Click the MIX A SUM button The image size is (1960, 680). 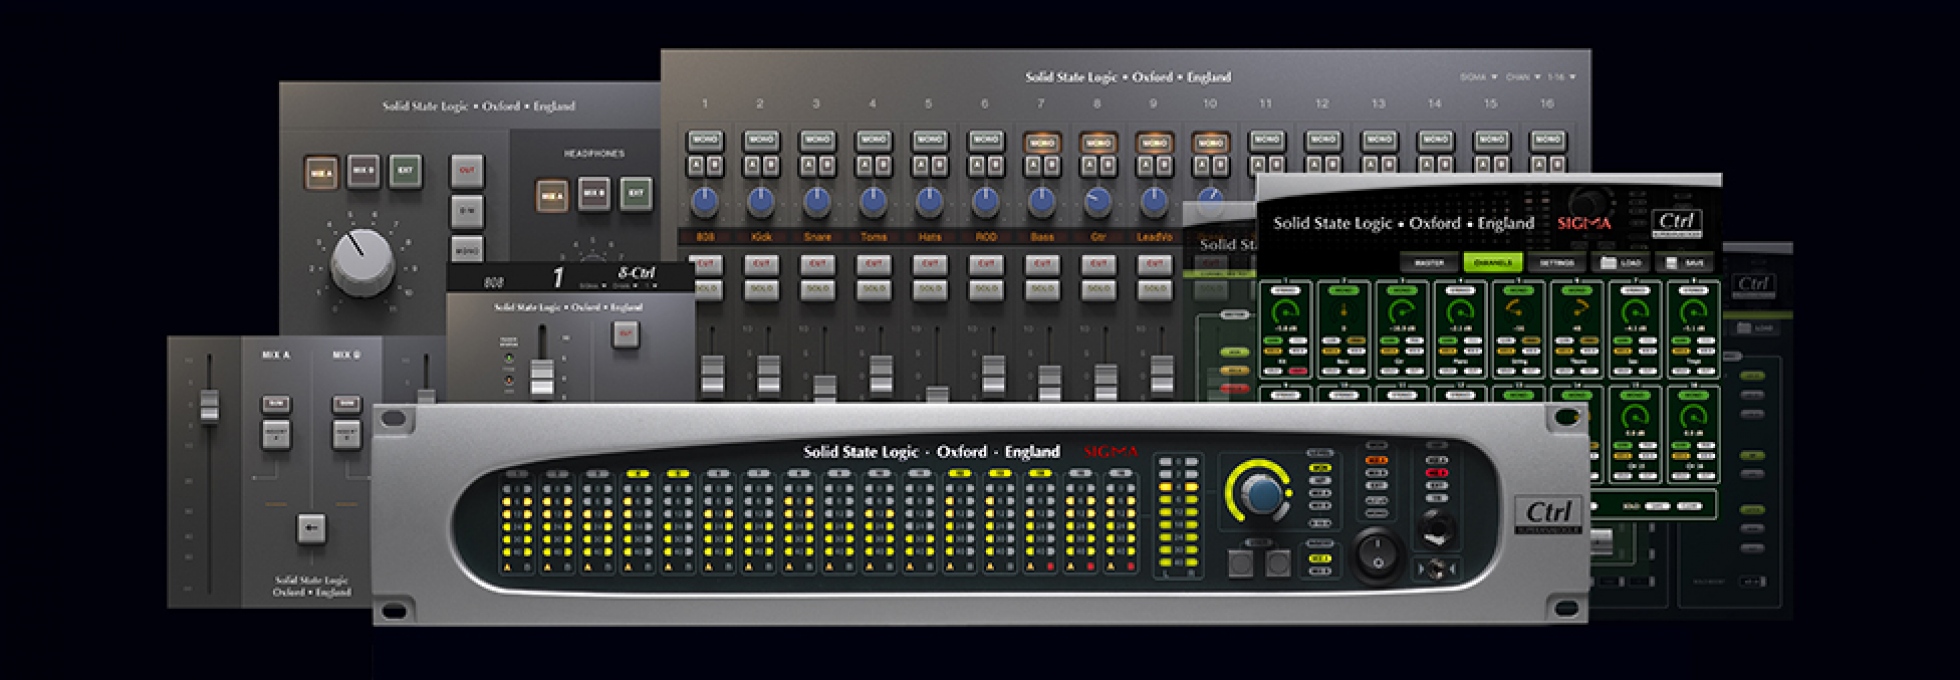pyautogui.click(x=276, y=405)
